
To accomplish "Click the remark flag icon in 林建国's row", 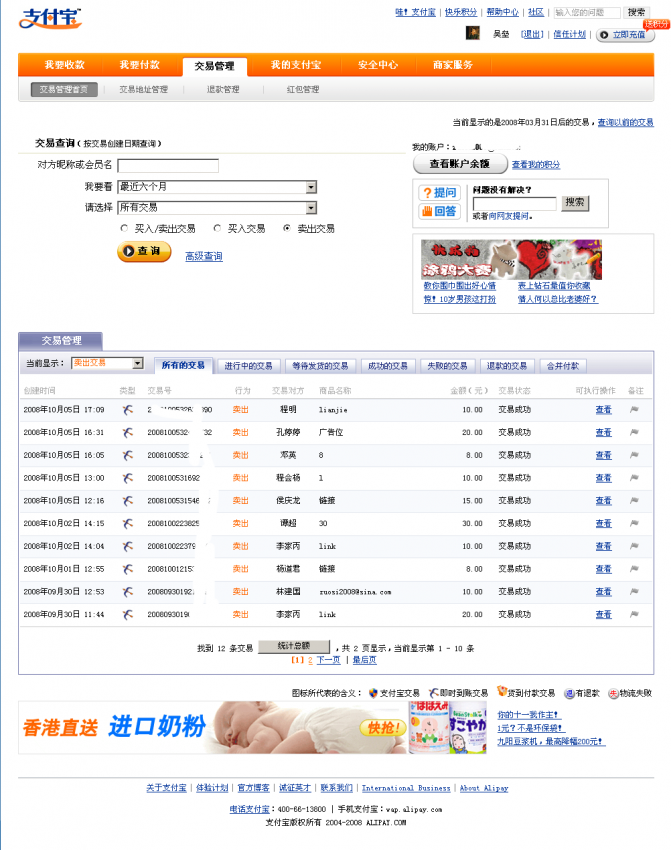I will pos(633,592).
